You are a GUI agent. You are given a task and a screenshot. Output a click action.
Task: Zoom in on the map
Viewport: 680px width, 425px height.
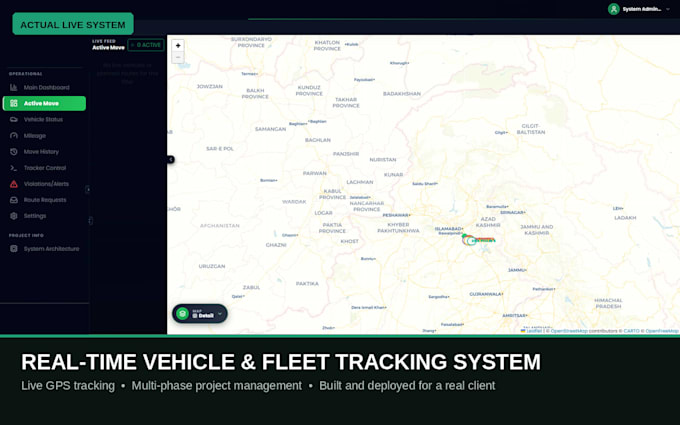click(x=178, y=46)
